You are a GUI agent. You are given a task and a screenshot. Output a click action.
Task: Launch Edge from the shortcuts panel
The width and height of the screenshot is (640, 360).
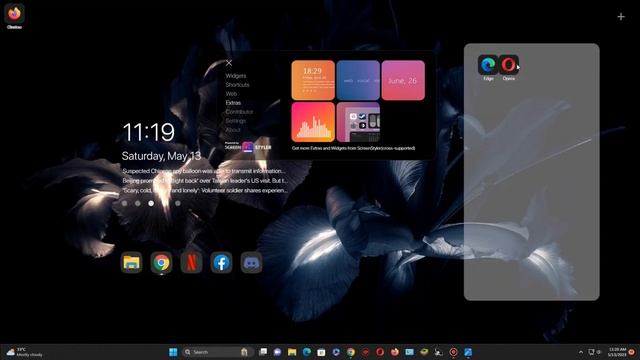click(x=488, y=65)
